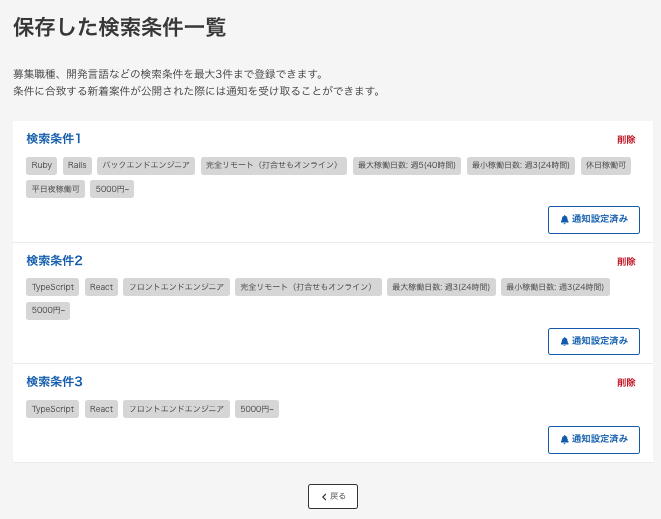
Task: Click the 5000円~ tag in 検索条件3
Action: tap(257, 409)
